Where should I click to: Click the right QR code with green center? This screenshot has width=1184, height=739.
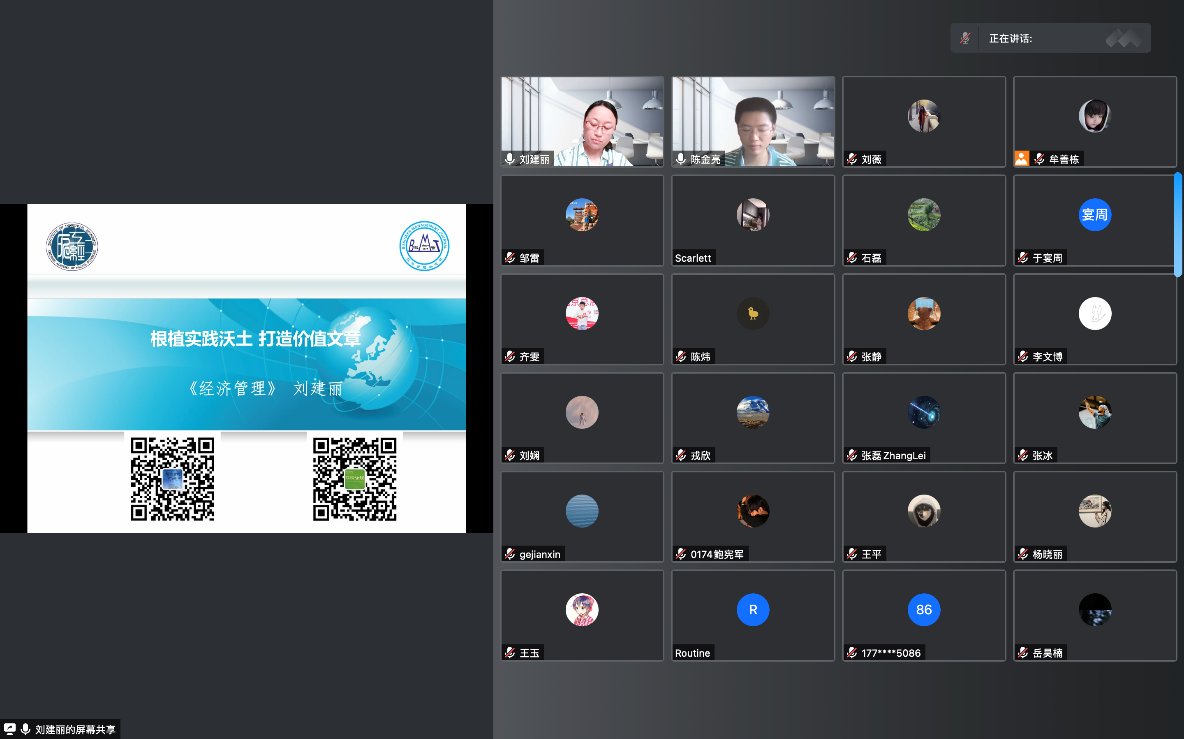click(355, 478)
